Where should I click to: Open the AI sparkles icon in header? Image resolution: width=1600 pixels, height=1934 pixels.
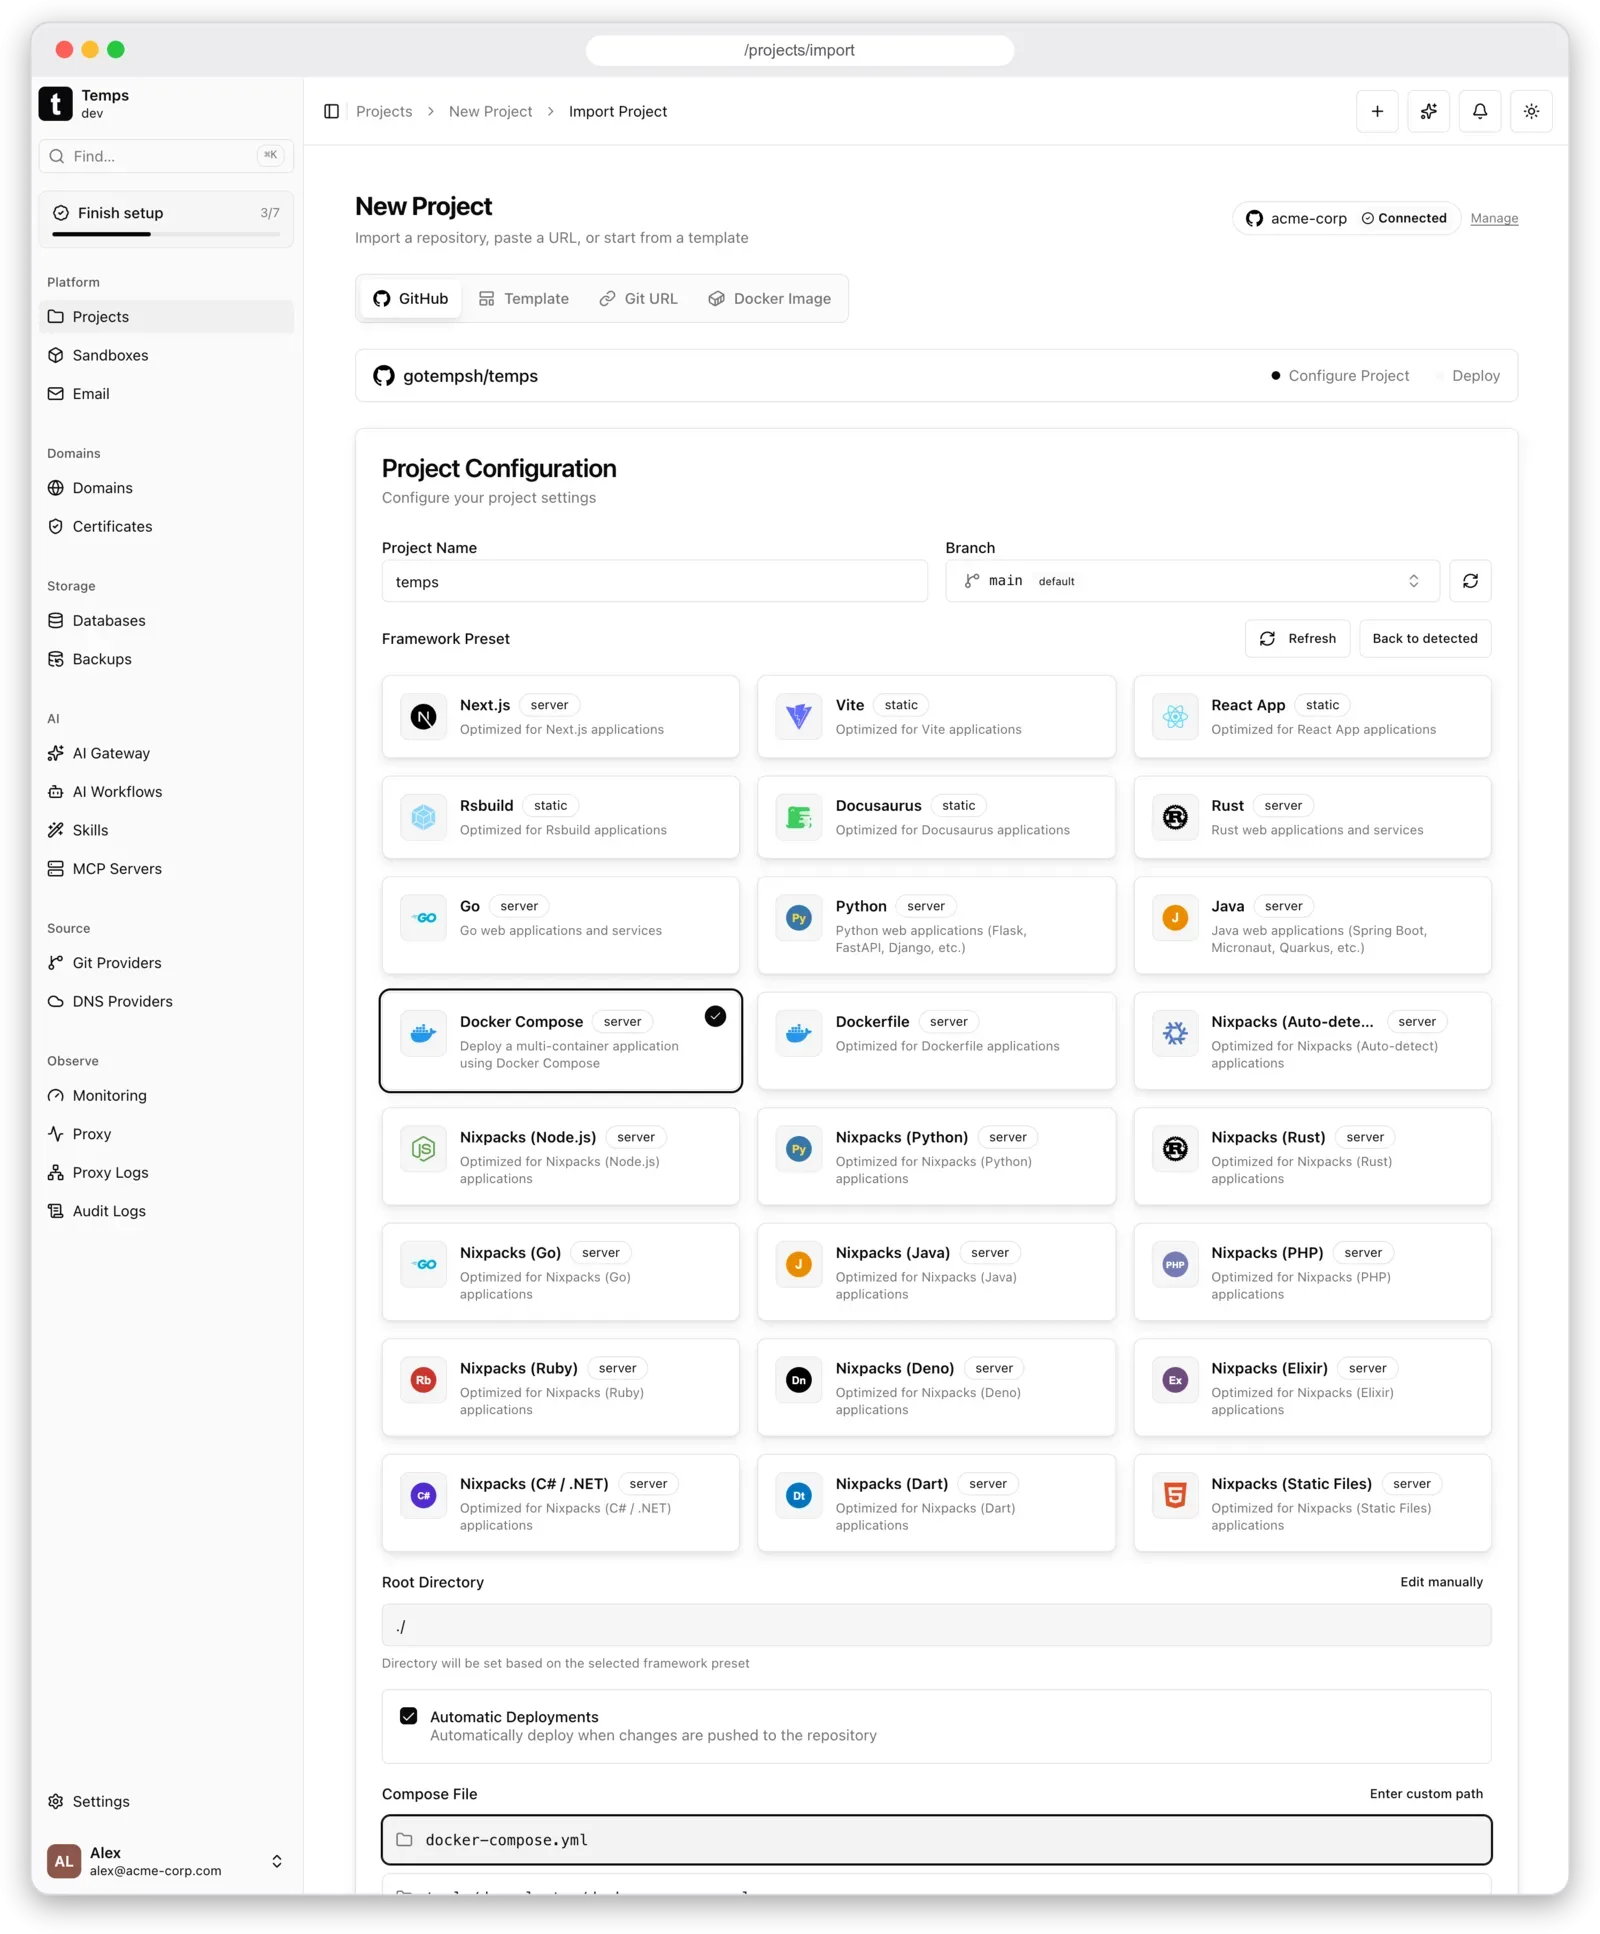1428,111
